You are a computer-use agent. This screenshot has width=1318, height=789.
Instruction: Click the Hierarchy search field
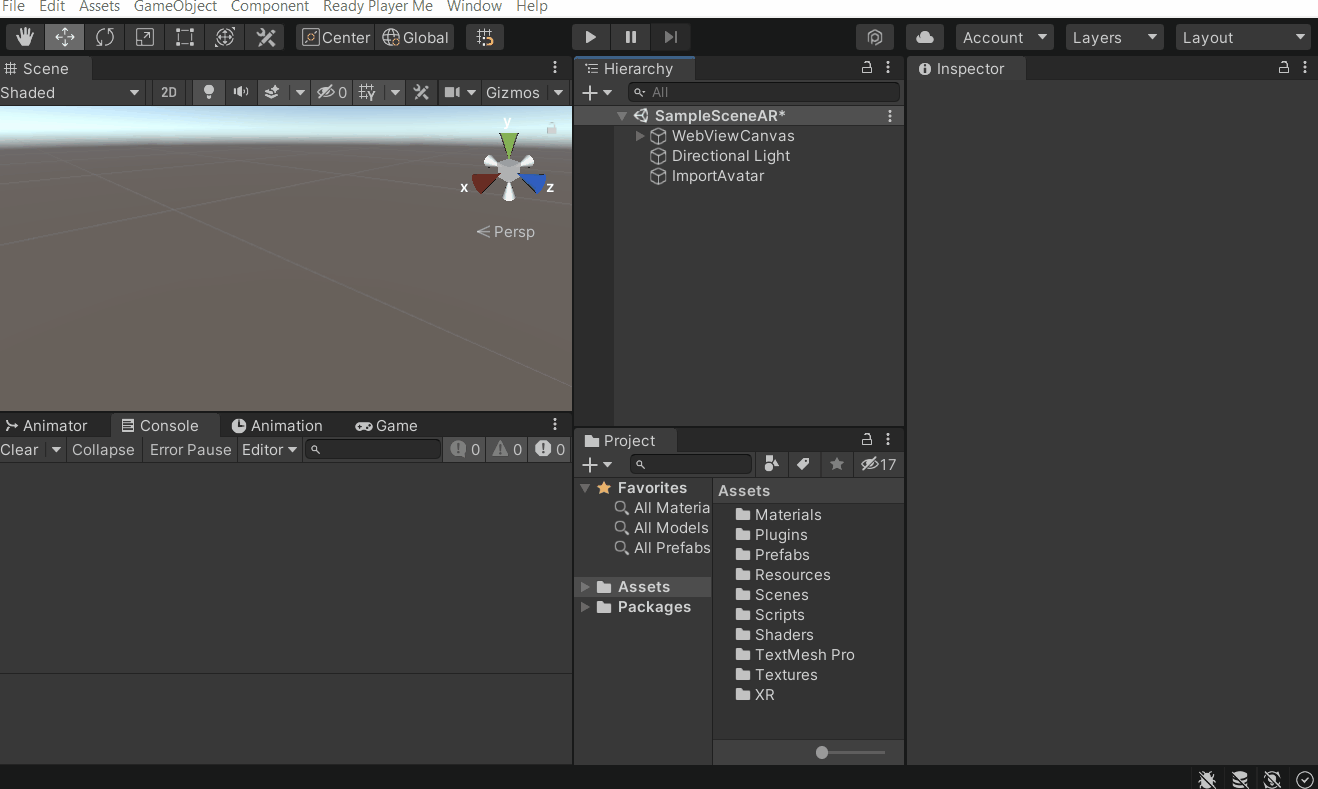pyautogui.click(x=765, y=92)
